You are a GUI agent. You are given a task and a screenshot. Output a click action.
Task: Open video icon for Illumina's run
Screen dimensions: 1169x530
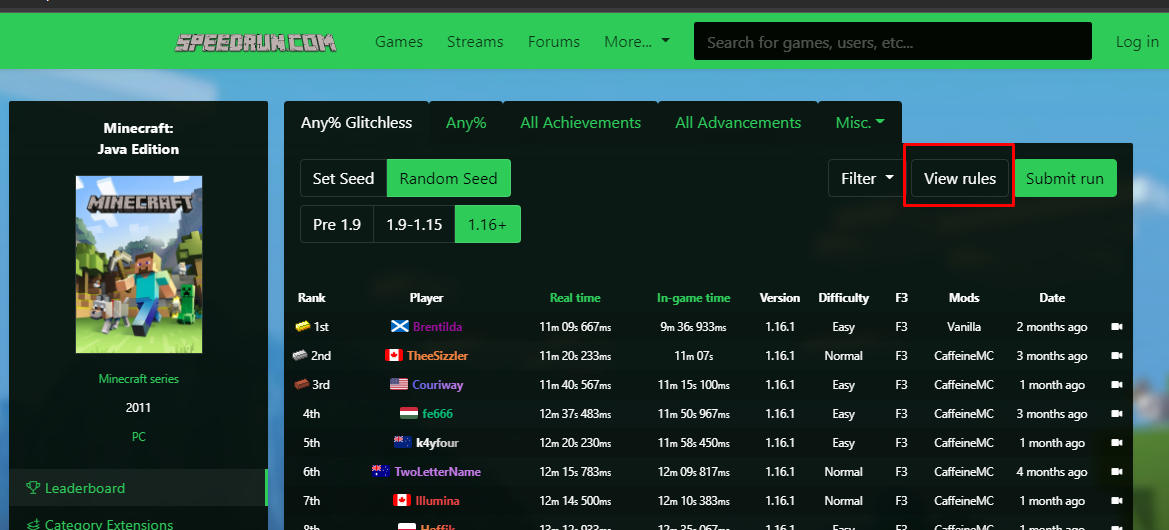pyautogui.click(x=1116, y=501)
